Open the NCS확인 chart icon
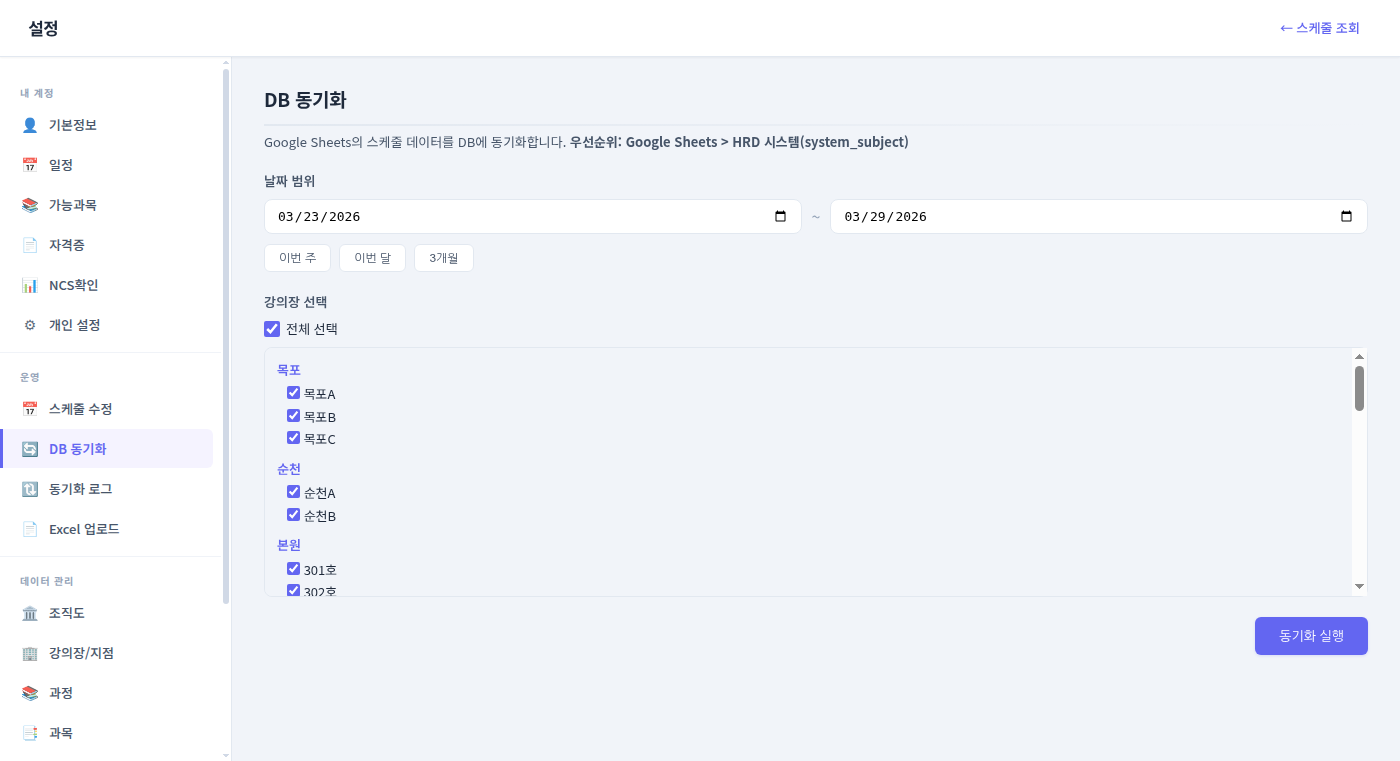Screen dimensions: 1400x761 [x=29, y=285]
